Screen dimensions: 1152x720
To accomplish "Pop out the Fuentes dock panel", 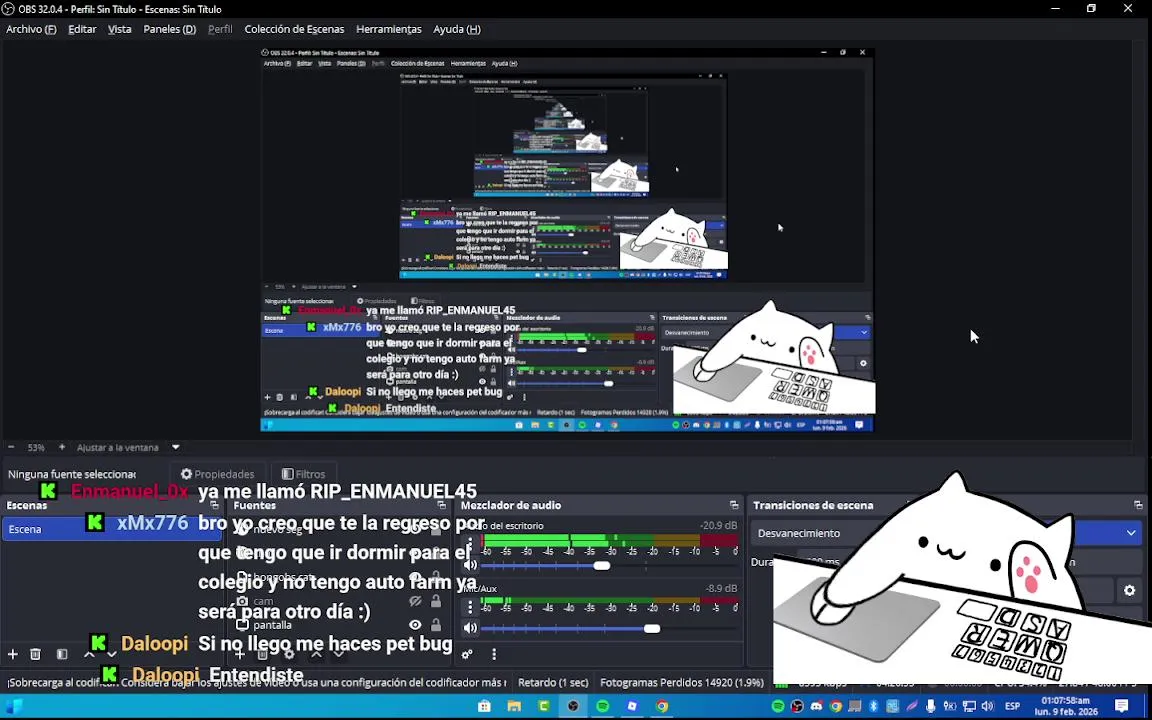I will [442, 505].
